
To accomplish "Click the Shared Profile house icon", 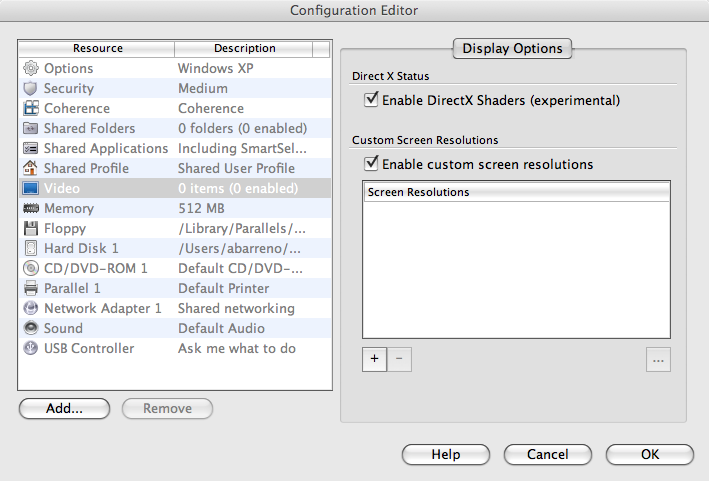I will 30,168.
